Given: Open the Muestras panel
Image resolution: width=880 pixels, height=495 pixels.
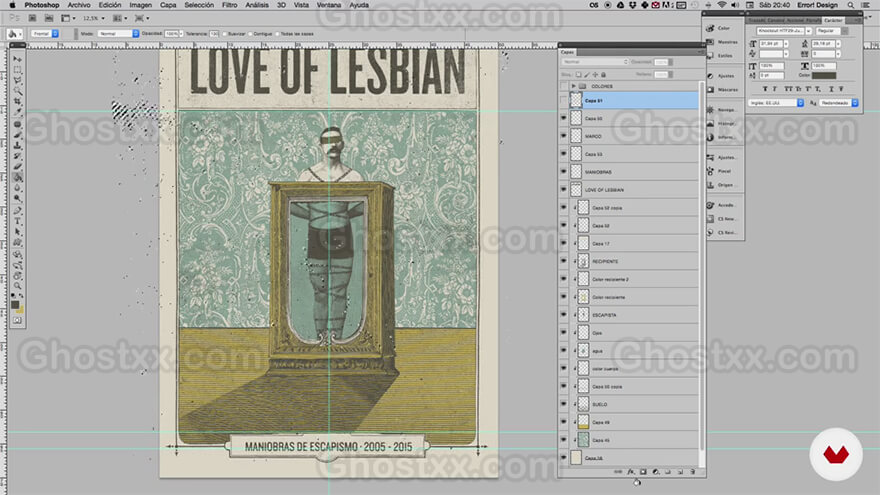Looking at the screenshot, I should (x=723, y=42).
